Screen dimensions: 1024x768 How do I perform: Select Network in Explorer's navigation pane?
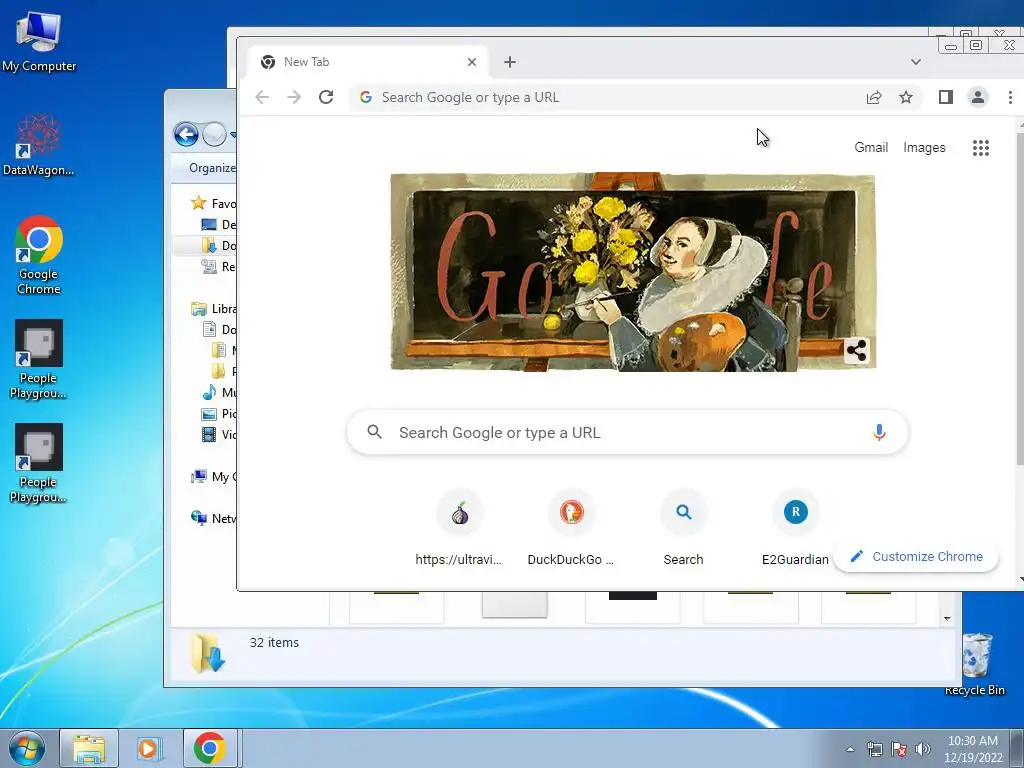point(214,519)
